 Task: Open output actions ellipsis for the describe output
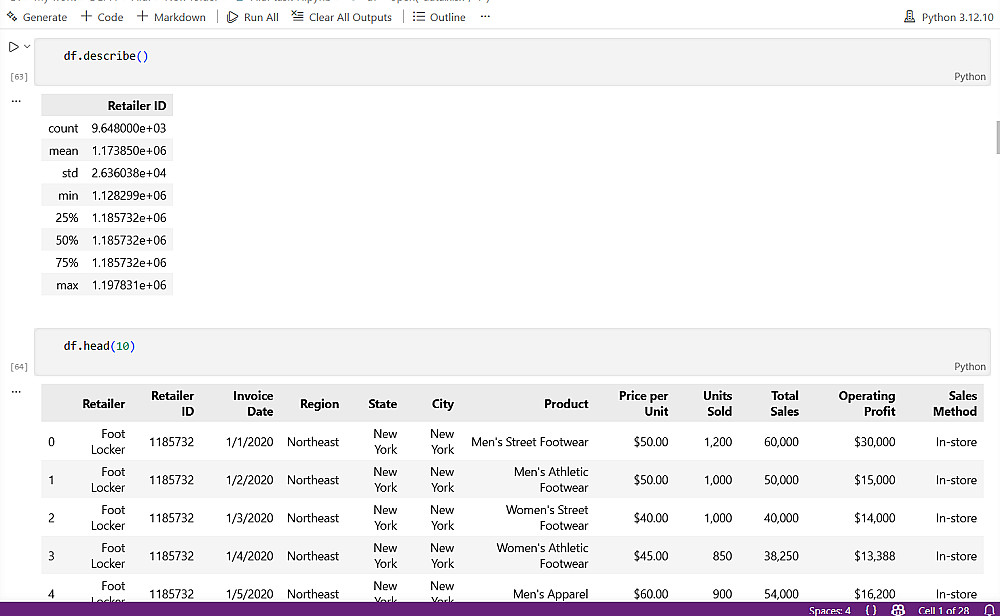(16, 101)
